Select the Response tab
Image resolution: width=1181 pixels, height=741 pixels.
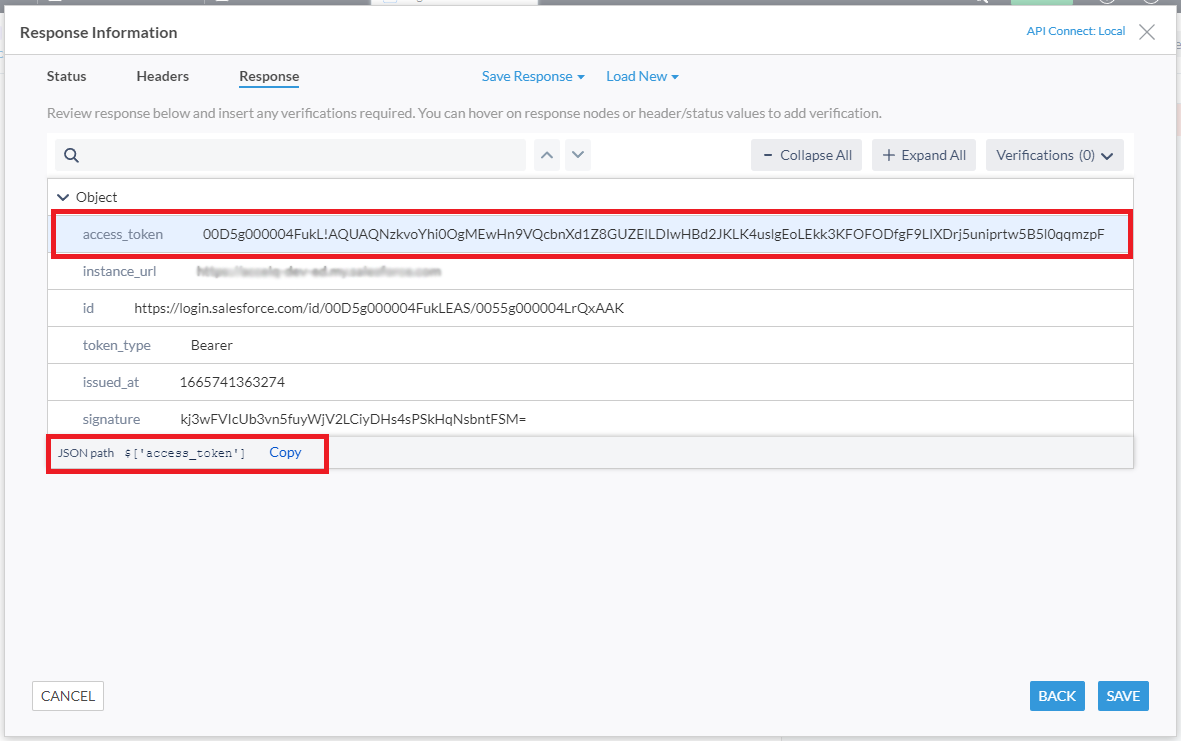(x=269, y=77)
